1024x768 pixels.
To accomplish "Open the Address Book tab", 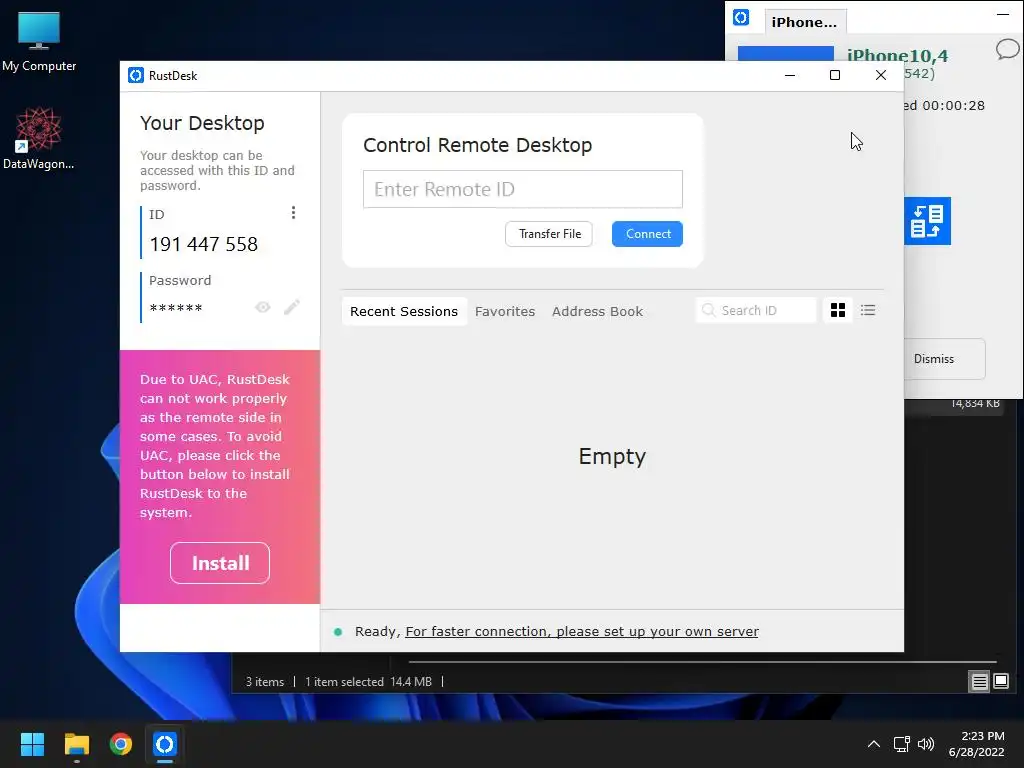I will [x=597, y=312].
